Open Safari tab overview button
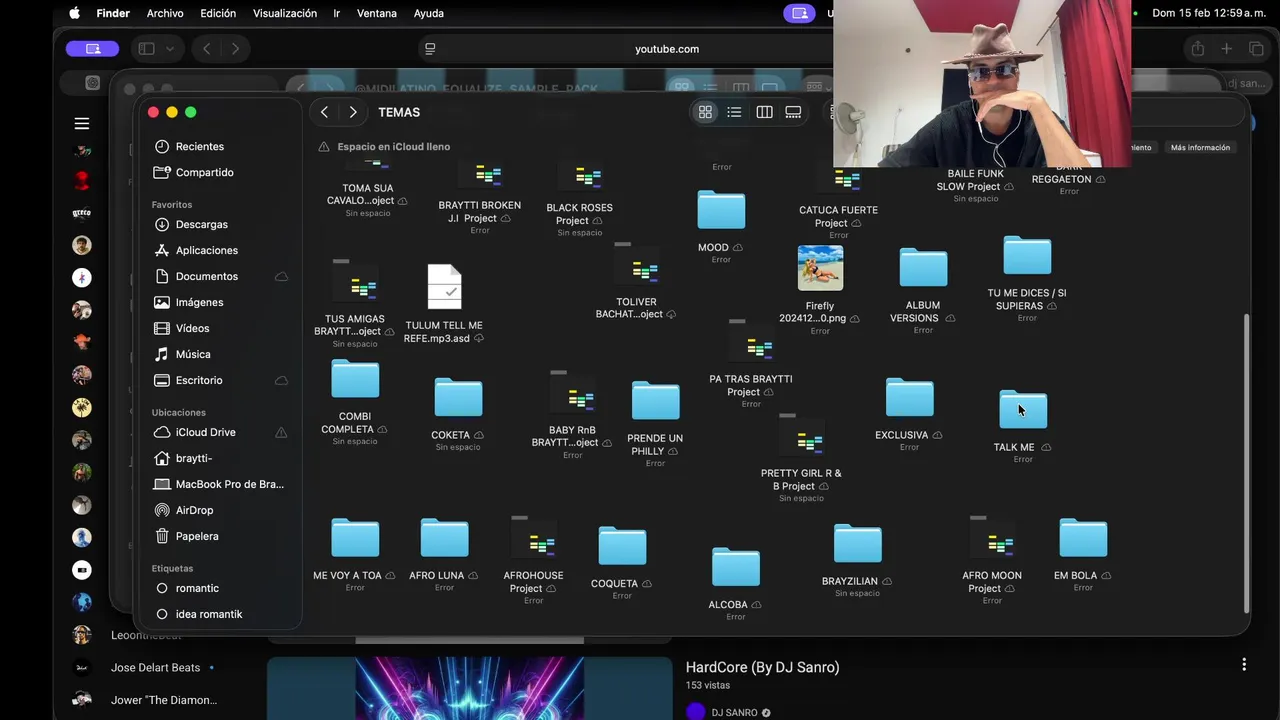1280x720 pixels. (1256, 48)
